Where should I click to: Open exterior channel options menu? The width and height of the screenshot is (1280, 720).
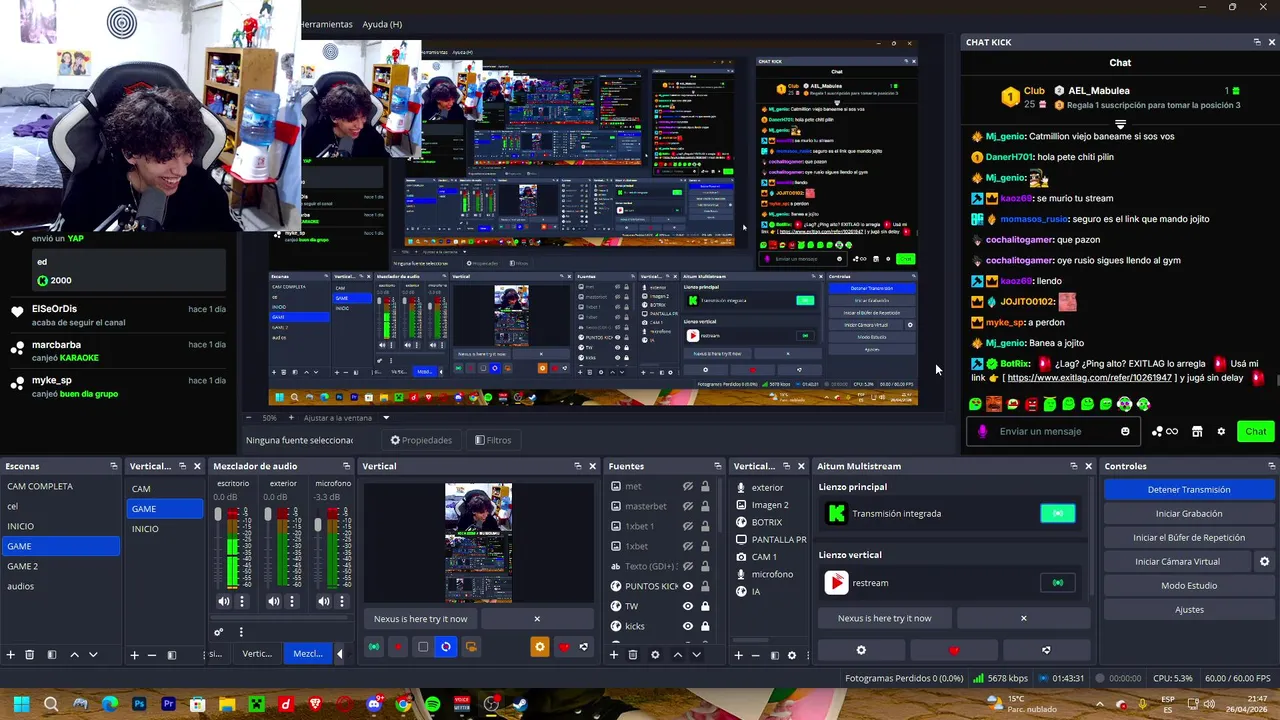[291, 601]
